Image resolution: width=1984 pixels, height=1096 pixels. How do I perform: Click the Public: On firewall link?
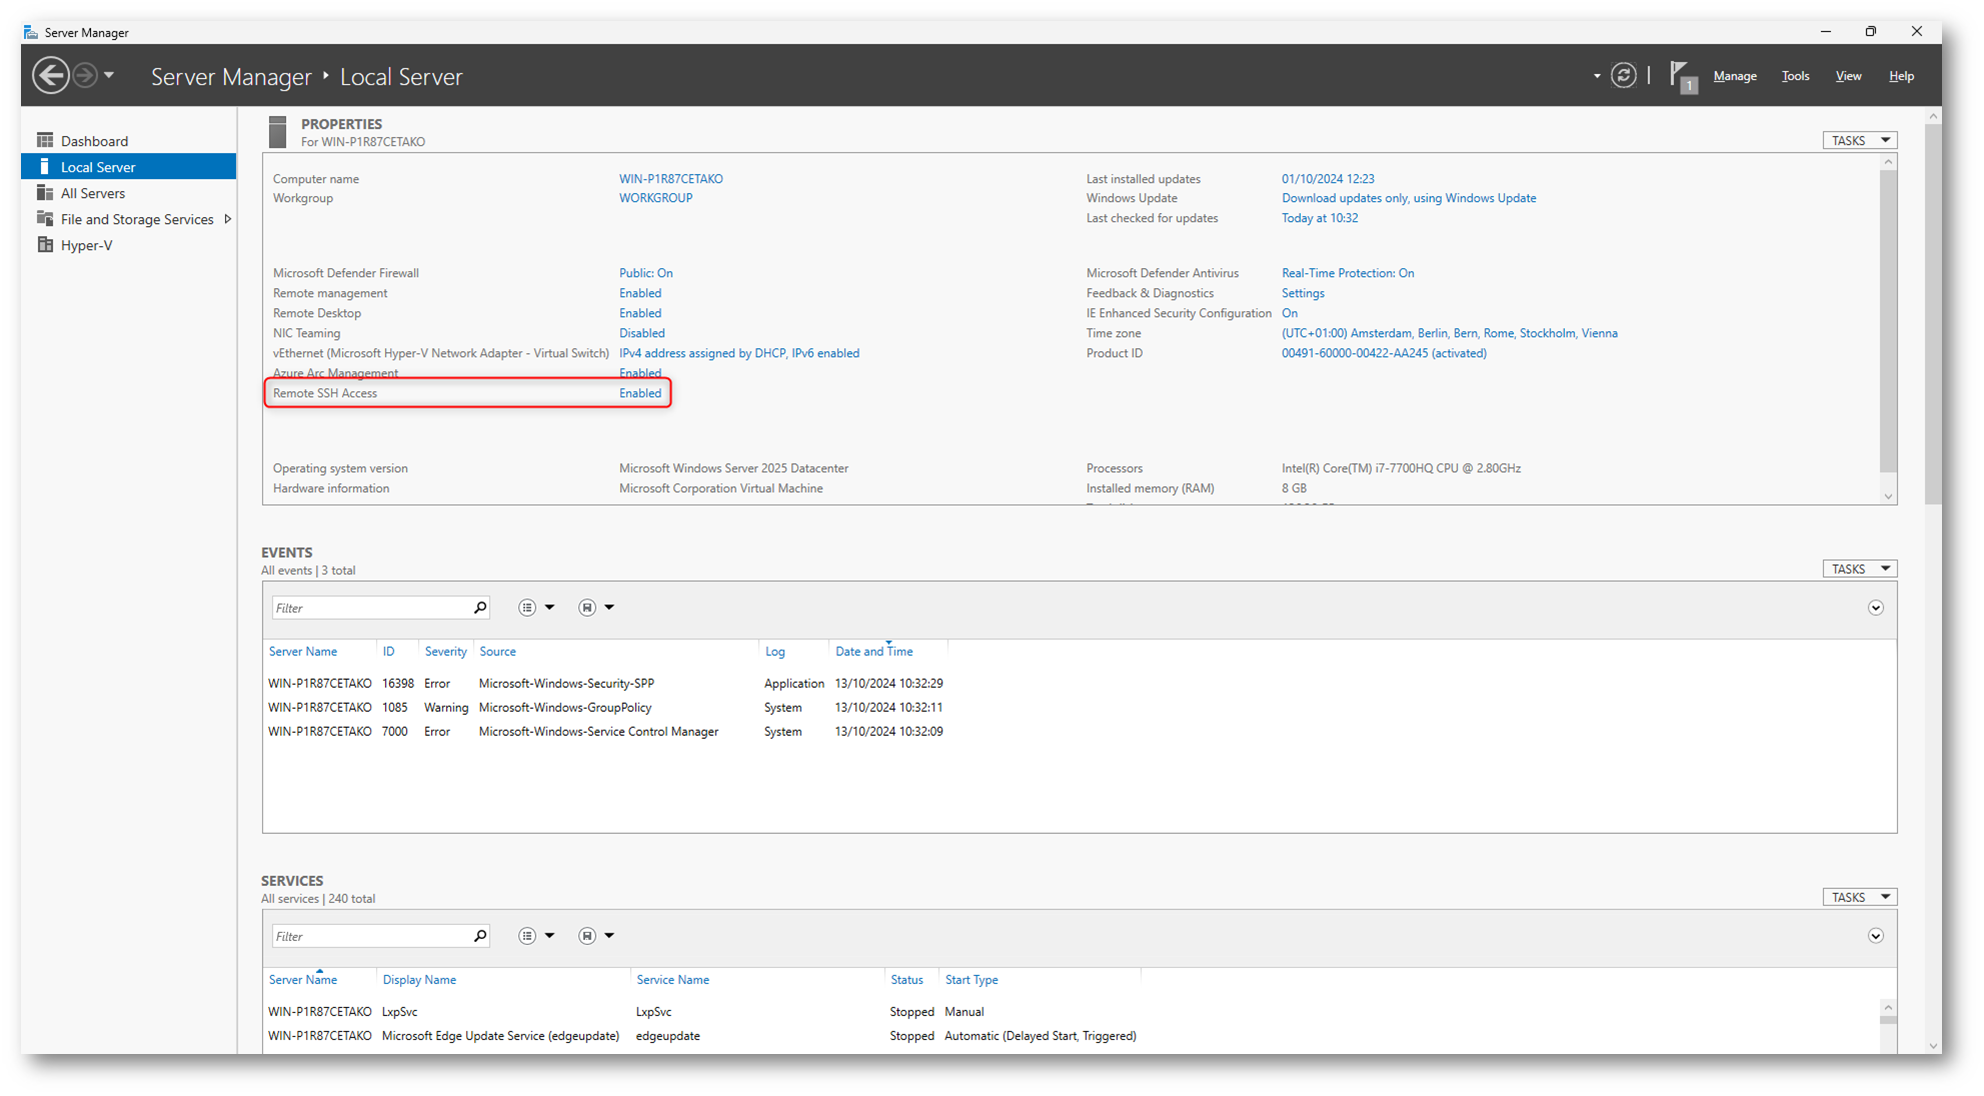tap(646, 273)
